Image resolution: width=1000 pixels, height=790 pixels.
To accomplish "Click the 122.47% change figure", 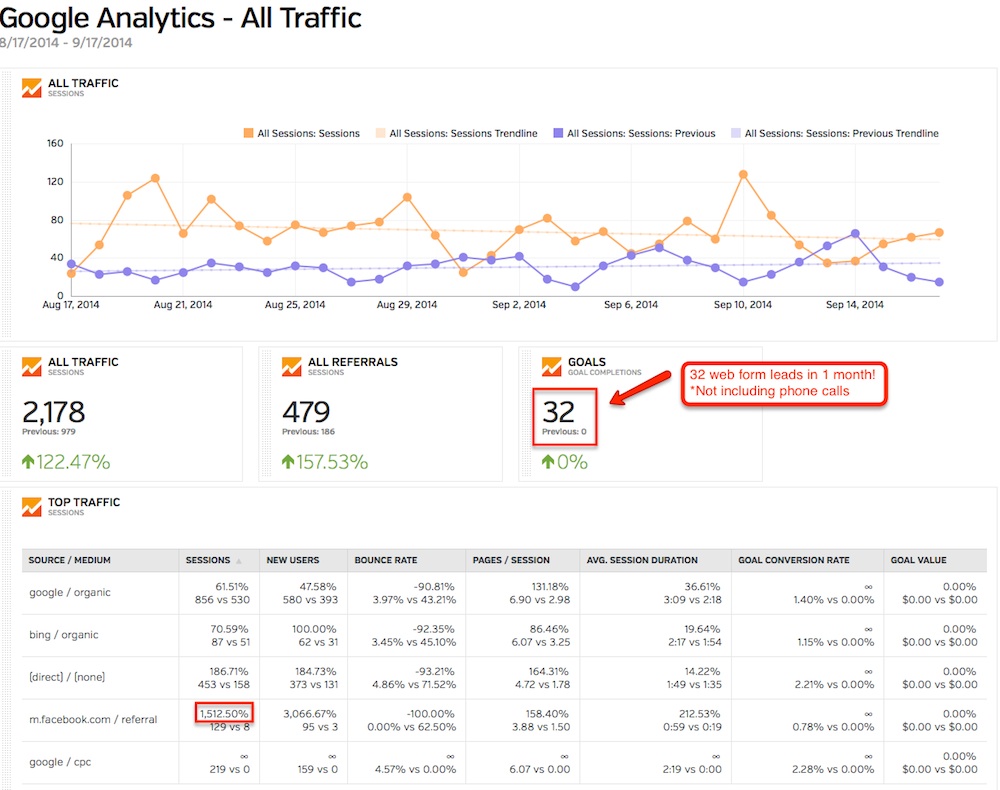I will point(73,462).
